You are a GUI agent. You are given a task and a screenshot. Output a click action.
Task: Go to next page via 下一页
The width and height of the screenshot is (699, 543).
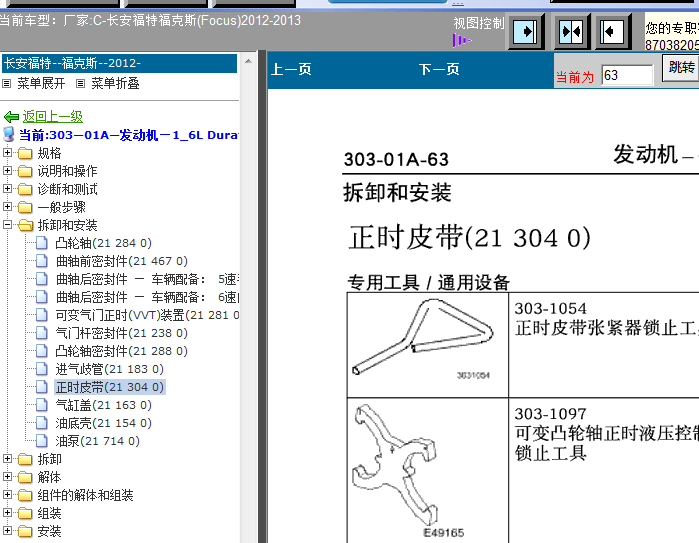click(x=439, y=70)
